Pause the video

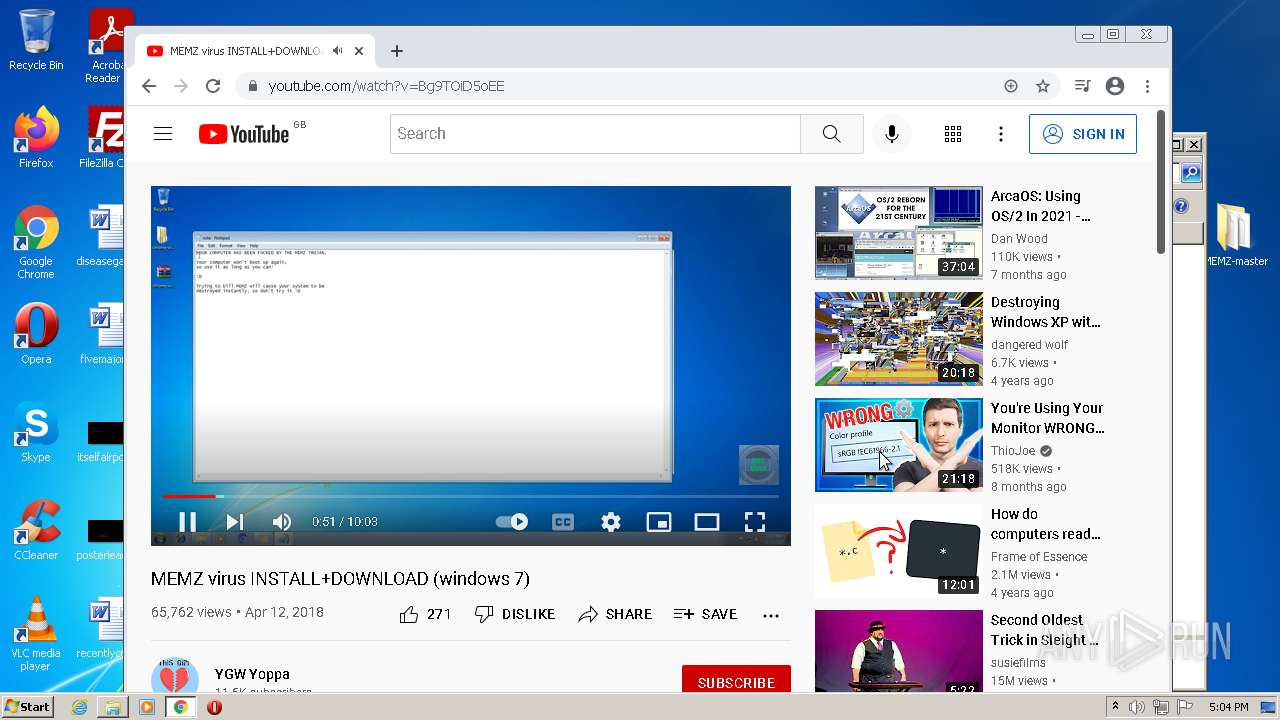coord(187,521)
